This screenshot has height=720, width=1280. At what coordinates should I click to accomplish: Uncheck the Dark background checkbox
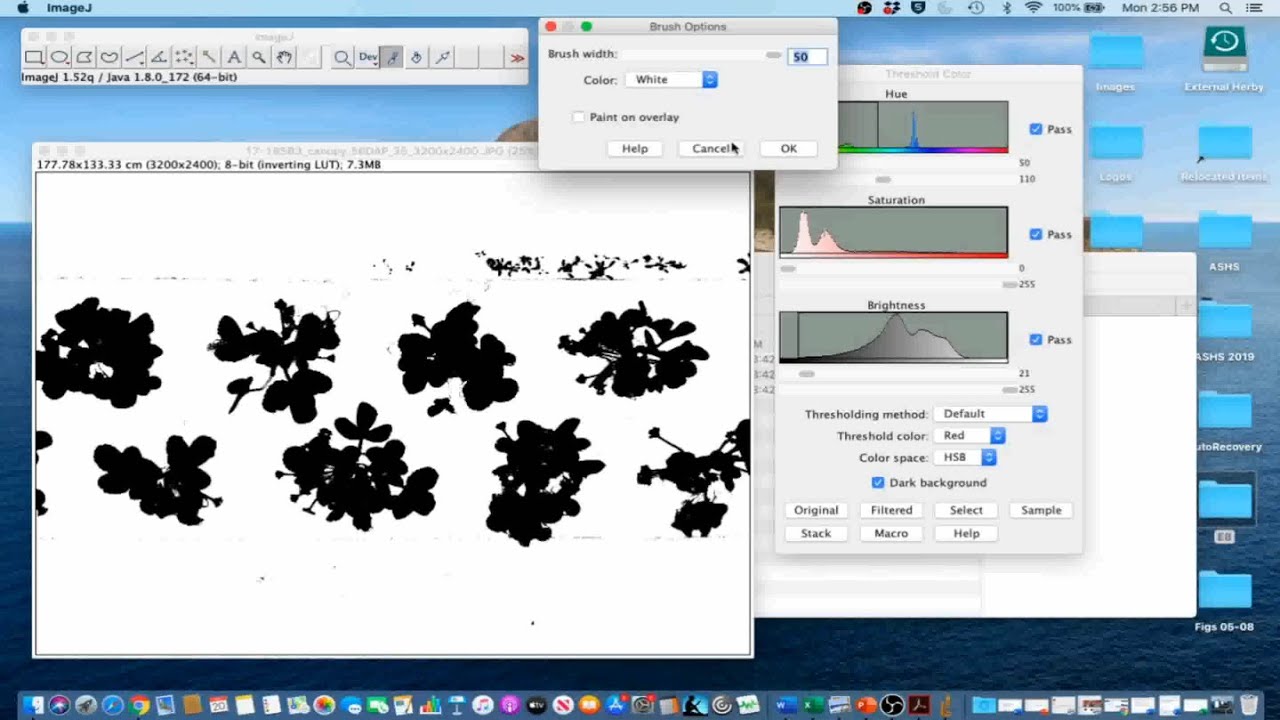click(x=878, y=483)
